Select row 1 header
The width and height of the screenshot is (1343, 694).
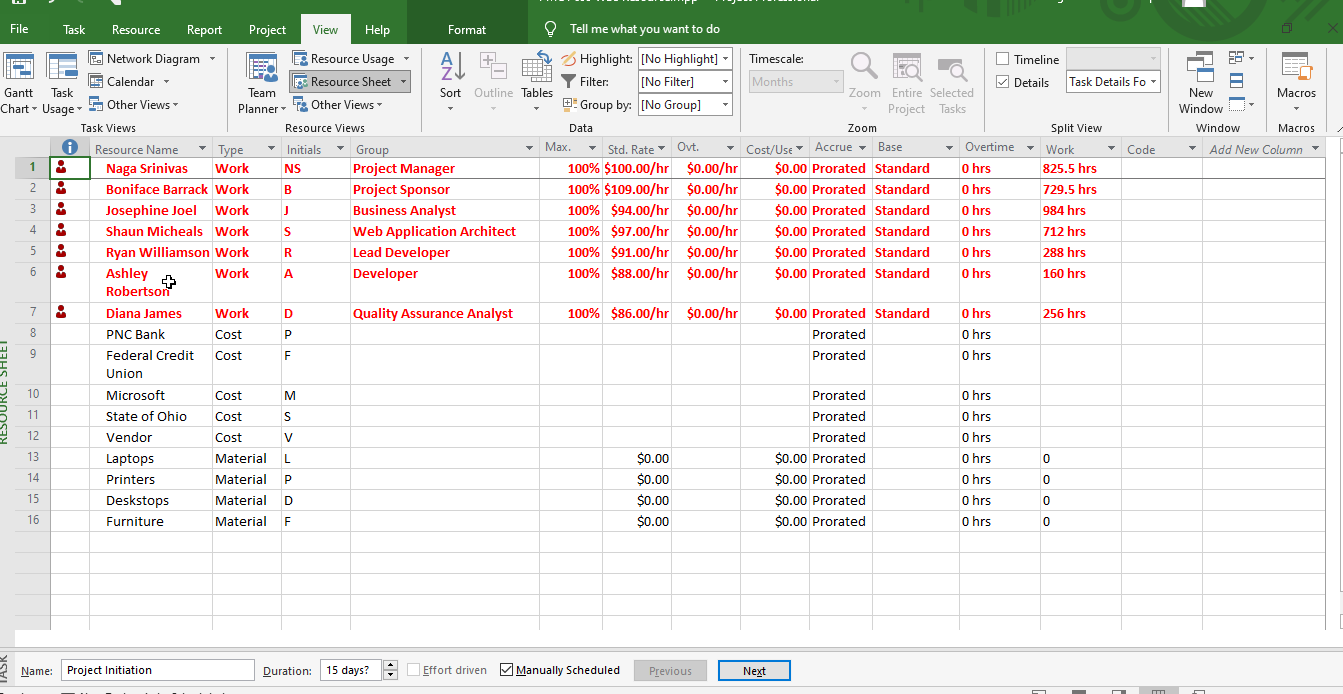point(32,168)
